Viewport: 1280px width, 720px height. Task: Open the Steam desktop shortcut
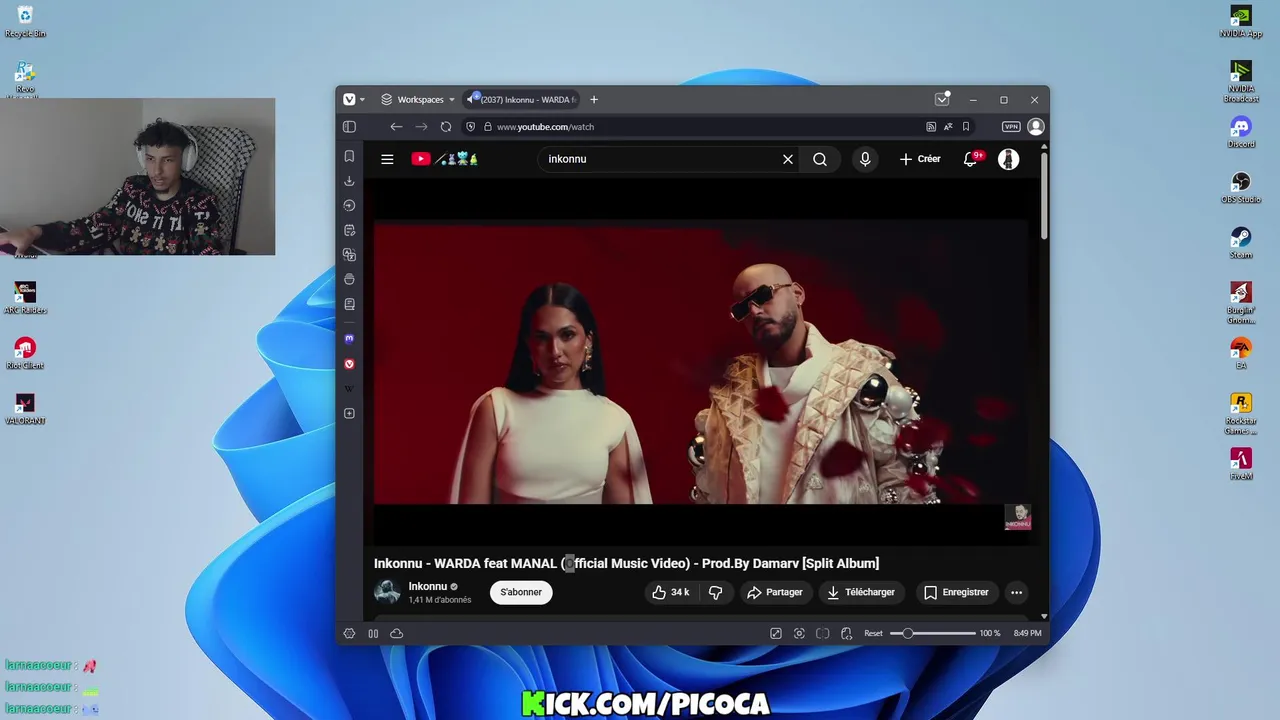pos(1241,242)
